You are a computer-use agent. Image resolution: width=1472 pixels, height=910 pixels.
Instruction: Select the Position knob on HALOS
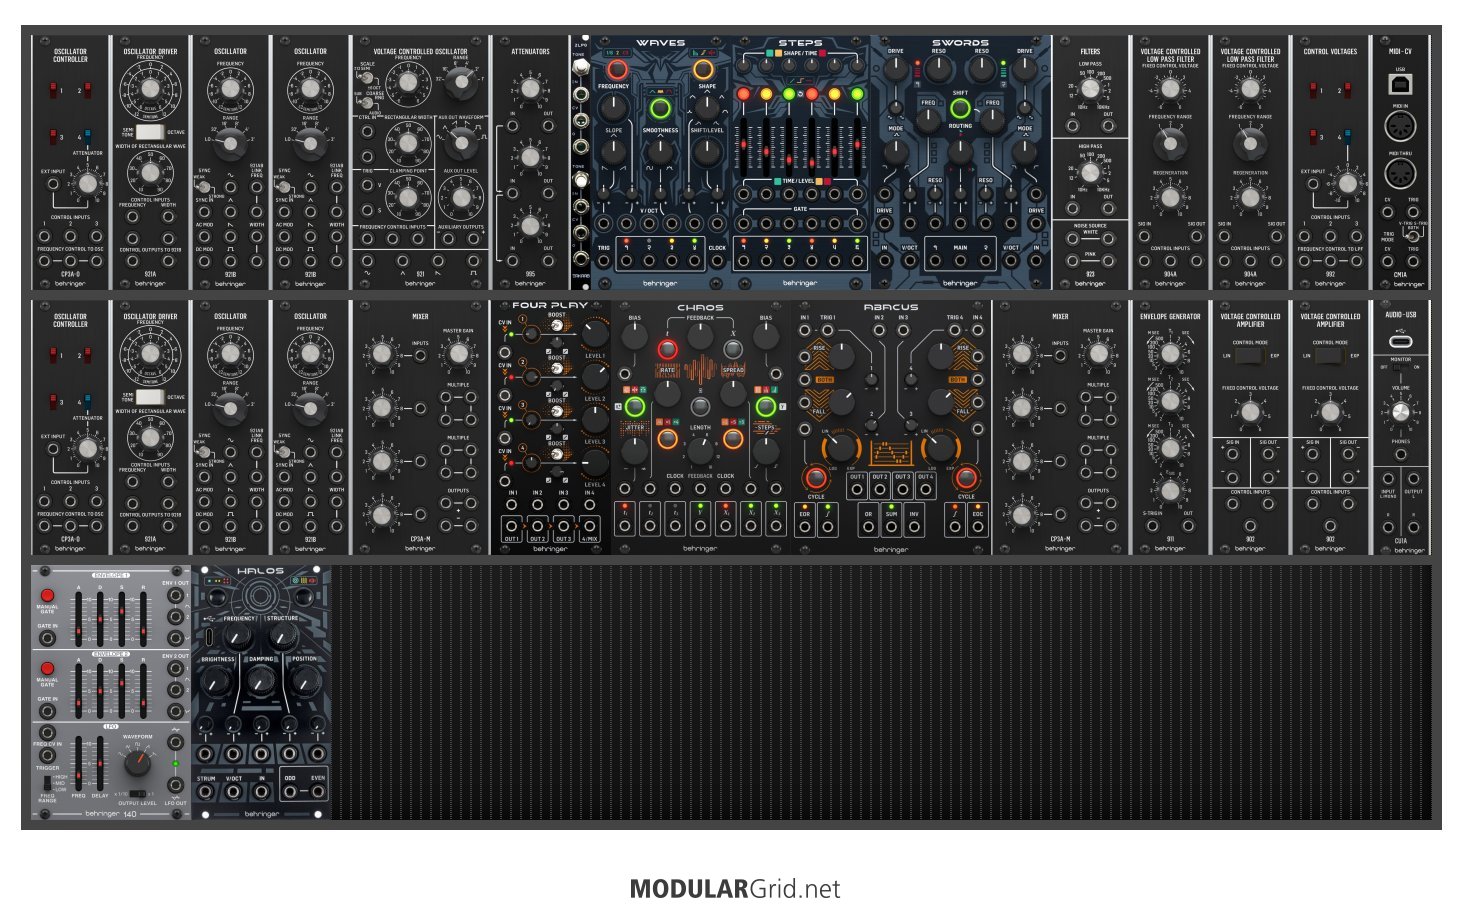coord(305,681)
